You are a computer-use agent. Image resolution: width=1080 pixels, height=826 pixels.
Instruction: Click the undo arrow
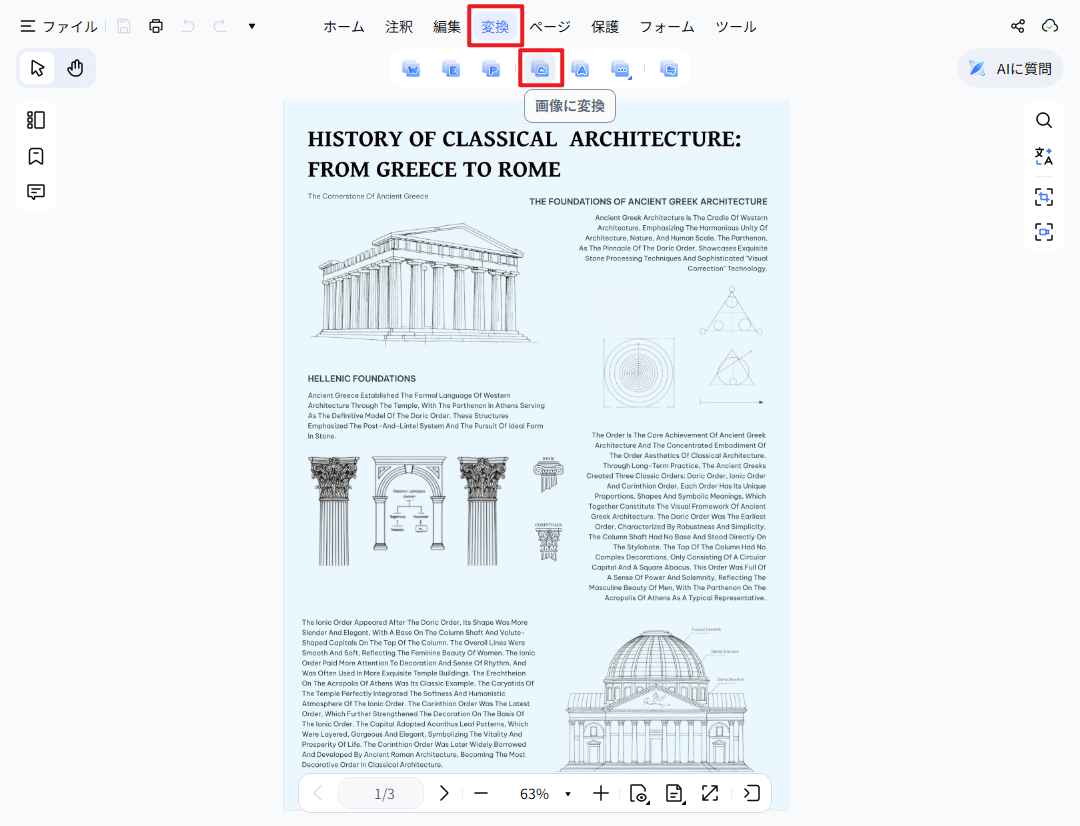tap(188, 26)
